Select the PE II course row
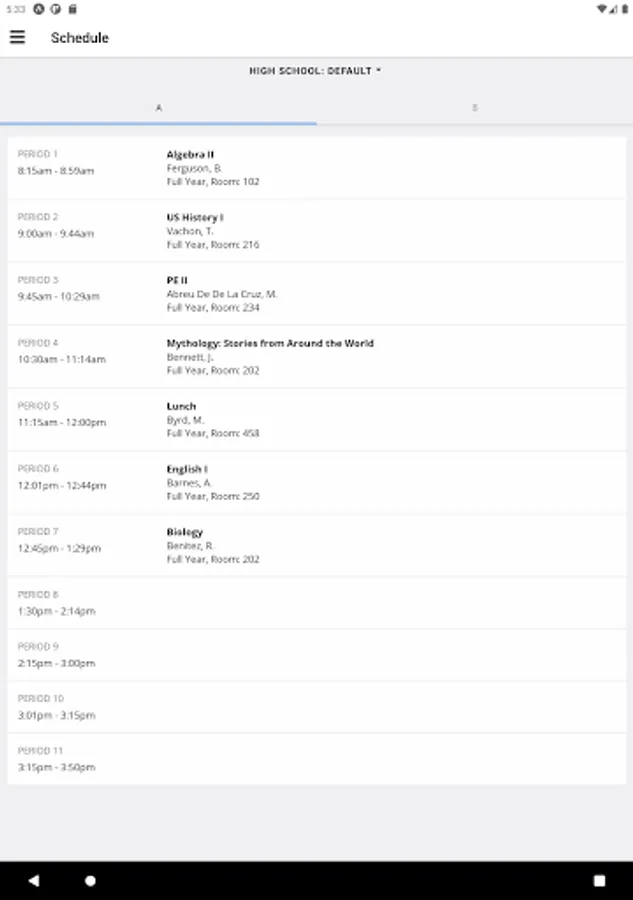 click(x=316, y=294)
